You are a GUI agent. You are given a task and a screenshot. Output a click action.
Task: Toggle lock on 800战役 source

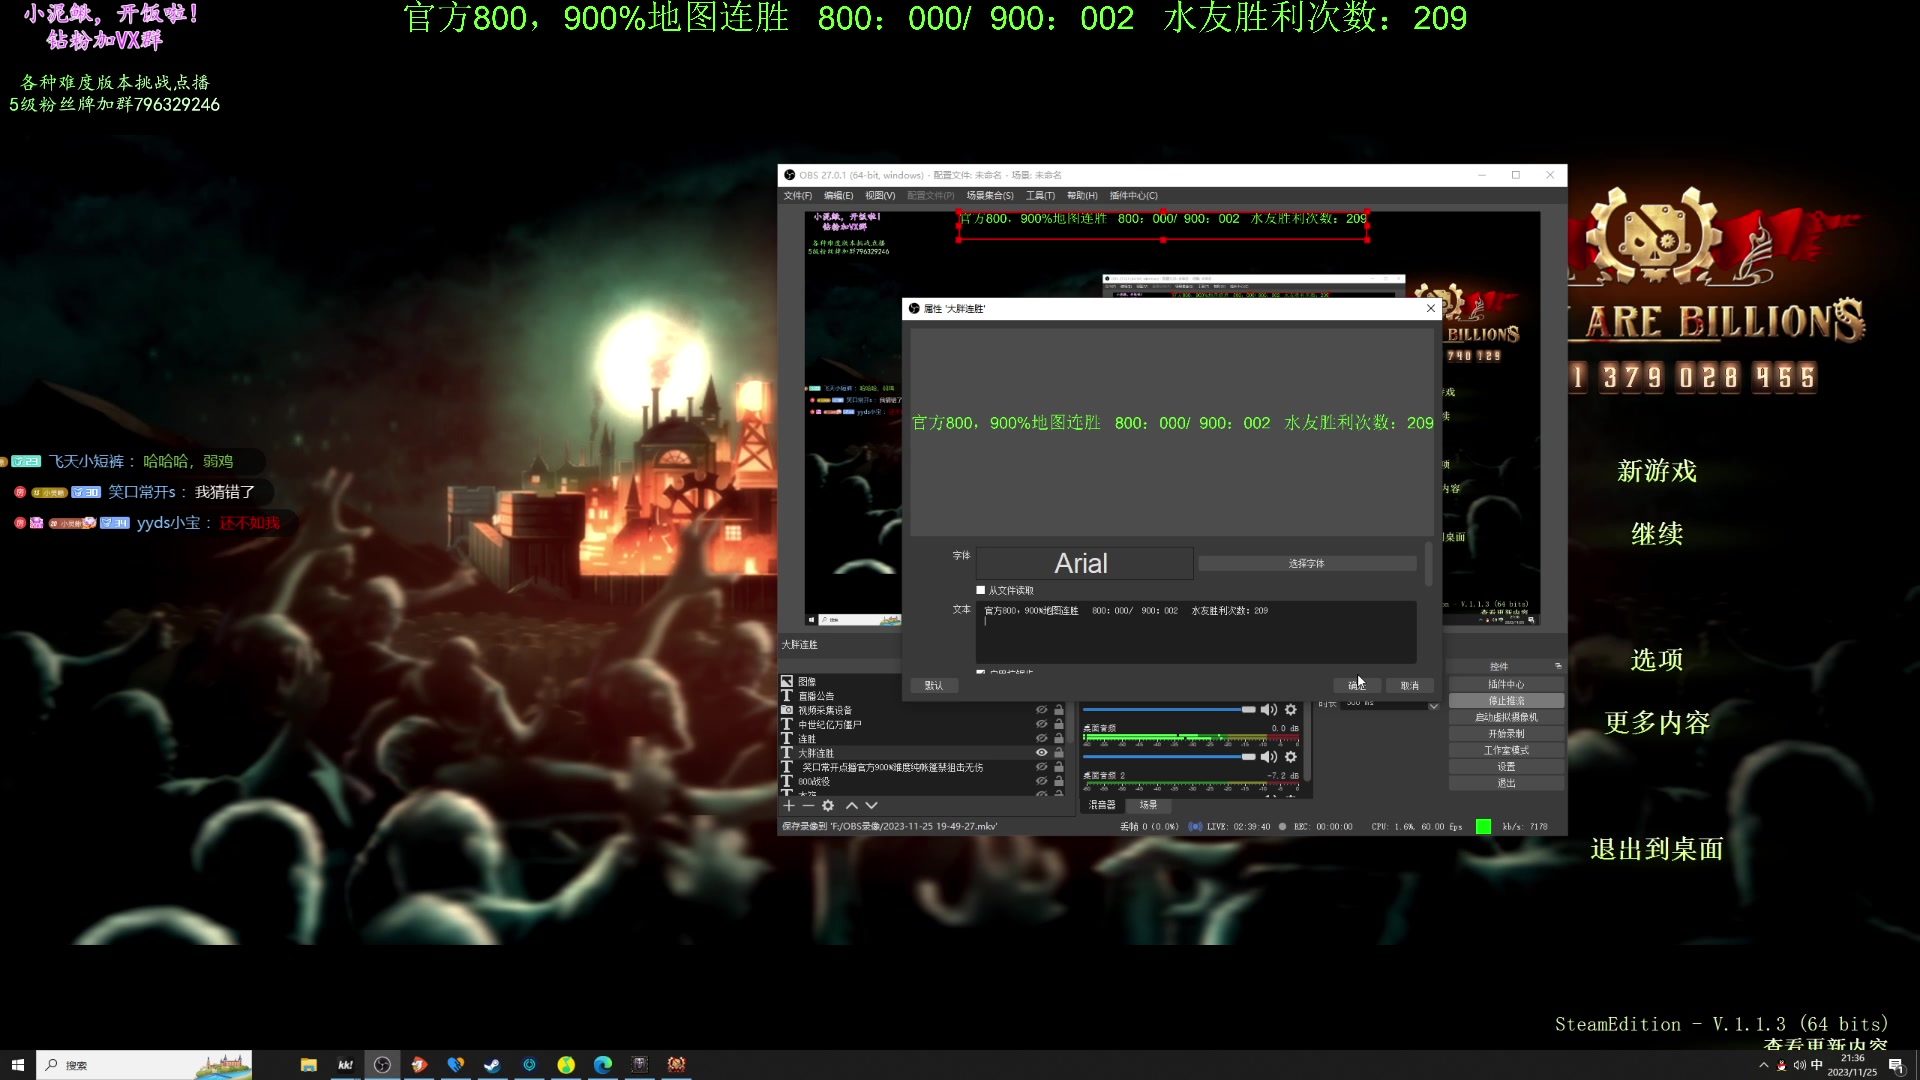pos(1058,781)
